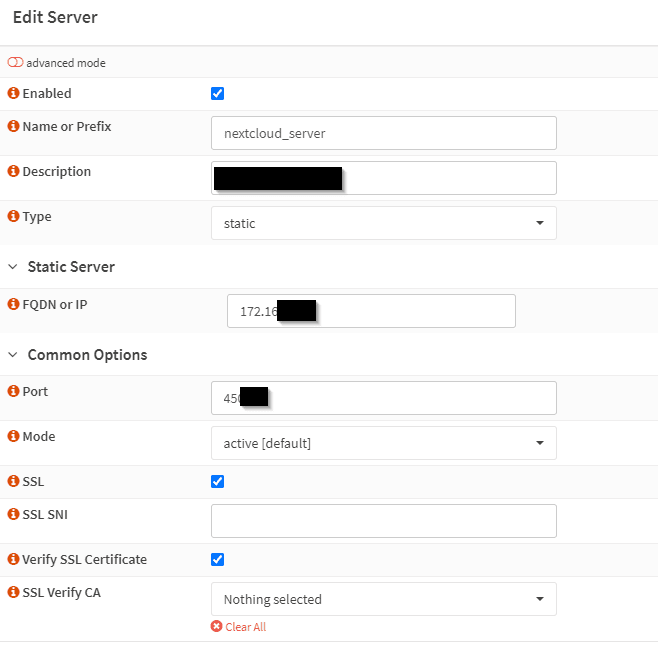
Task: Click the FQDN or IP label
Action: [x=55, y=305]
